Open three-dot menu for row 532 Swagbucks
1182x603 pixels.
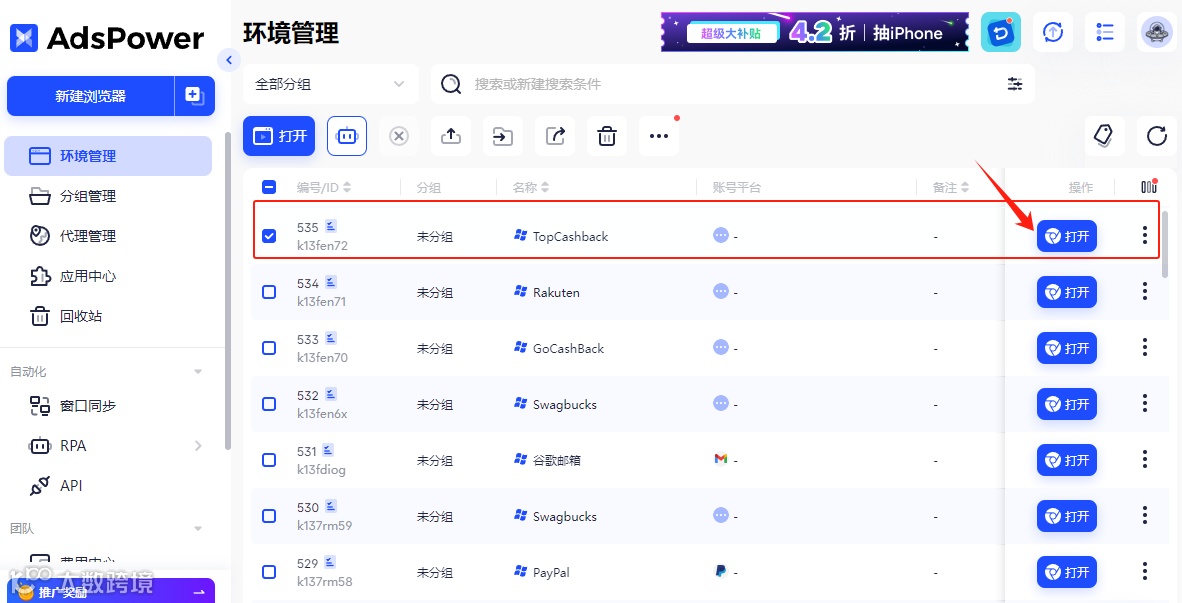1144,403
